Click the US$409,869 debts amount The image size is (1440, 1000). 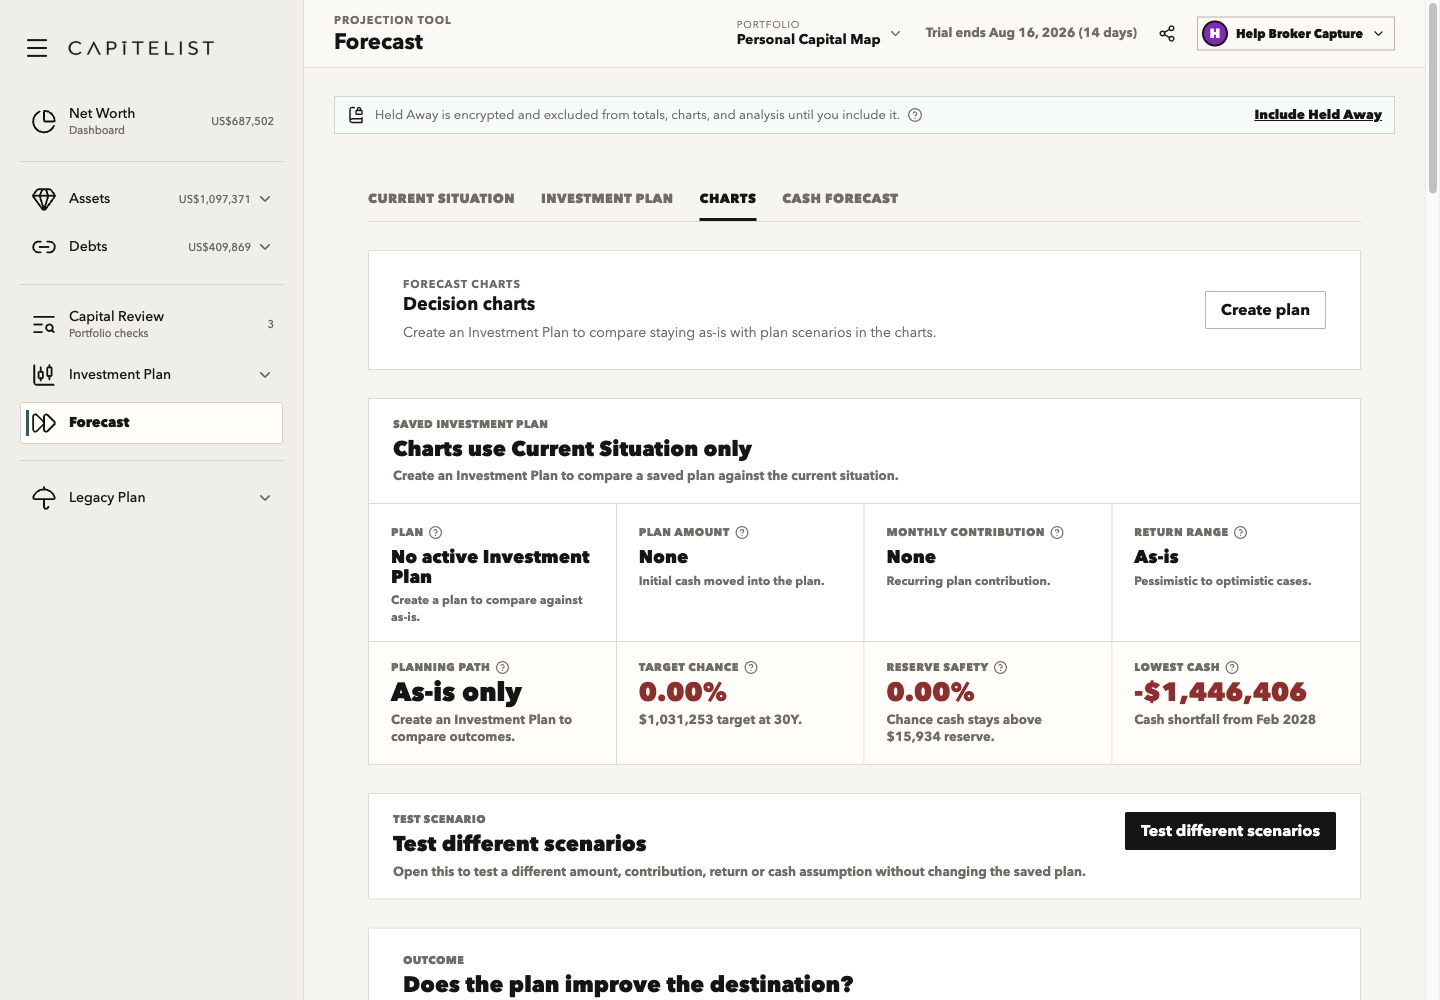pos(219,247)
